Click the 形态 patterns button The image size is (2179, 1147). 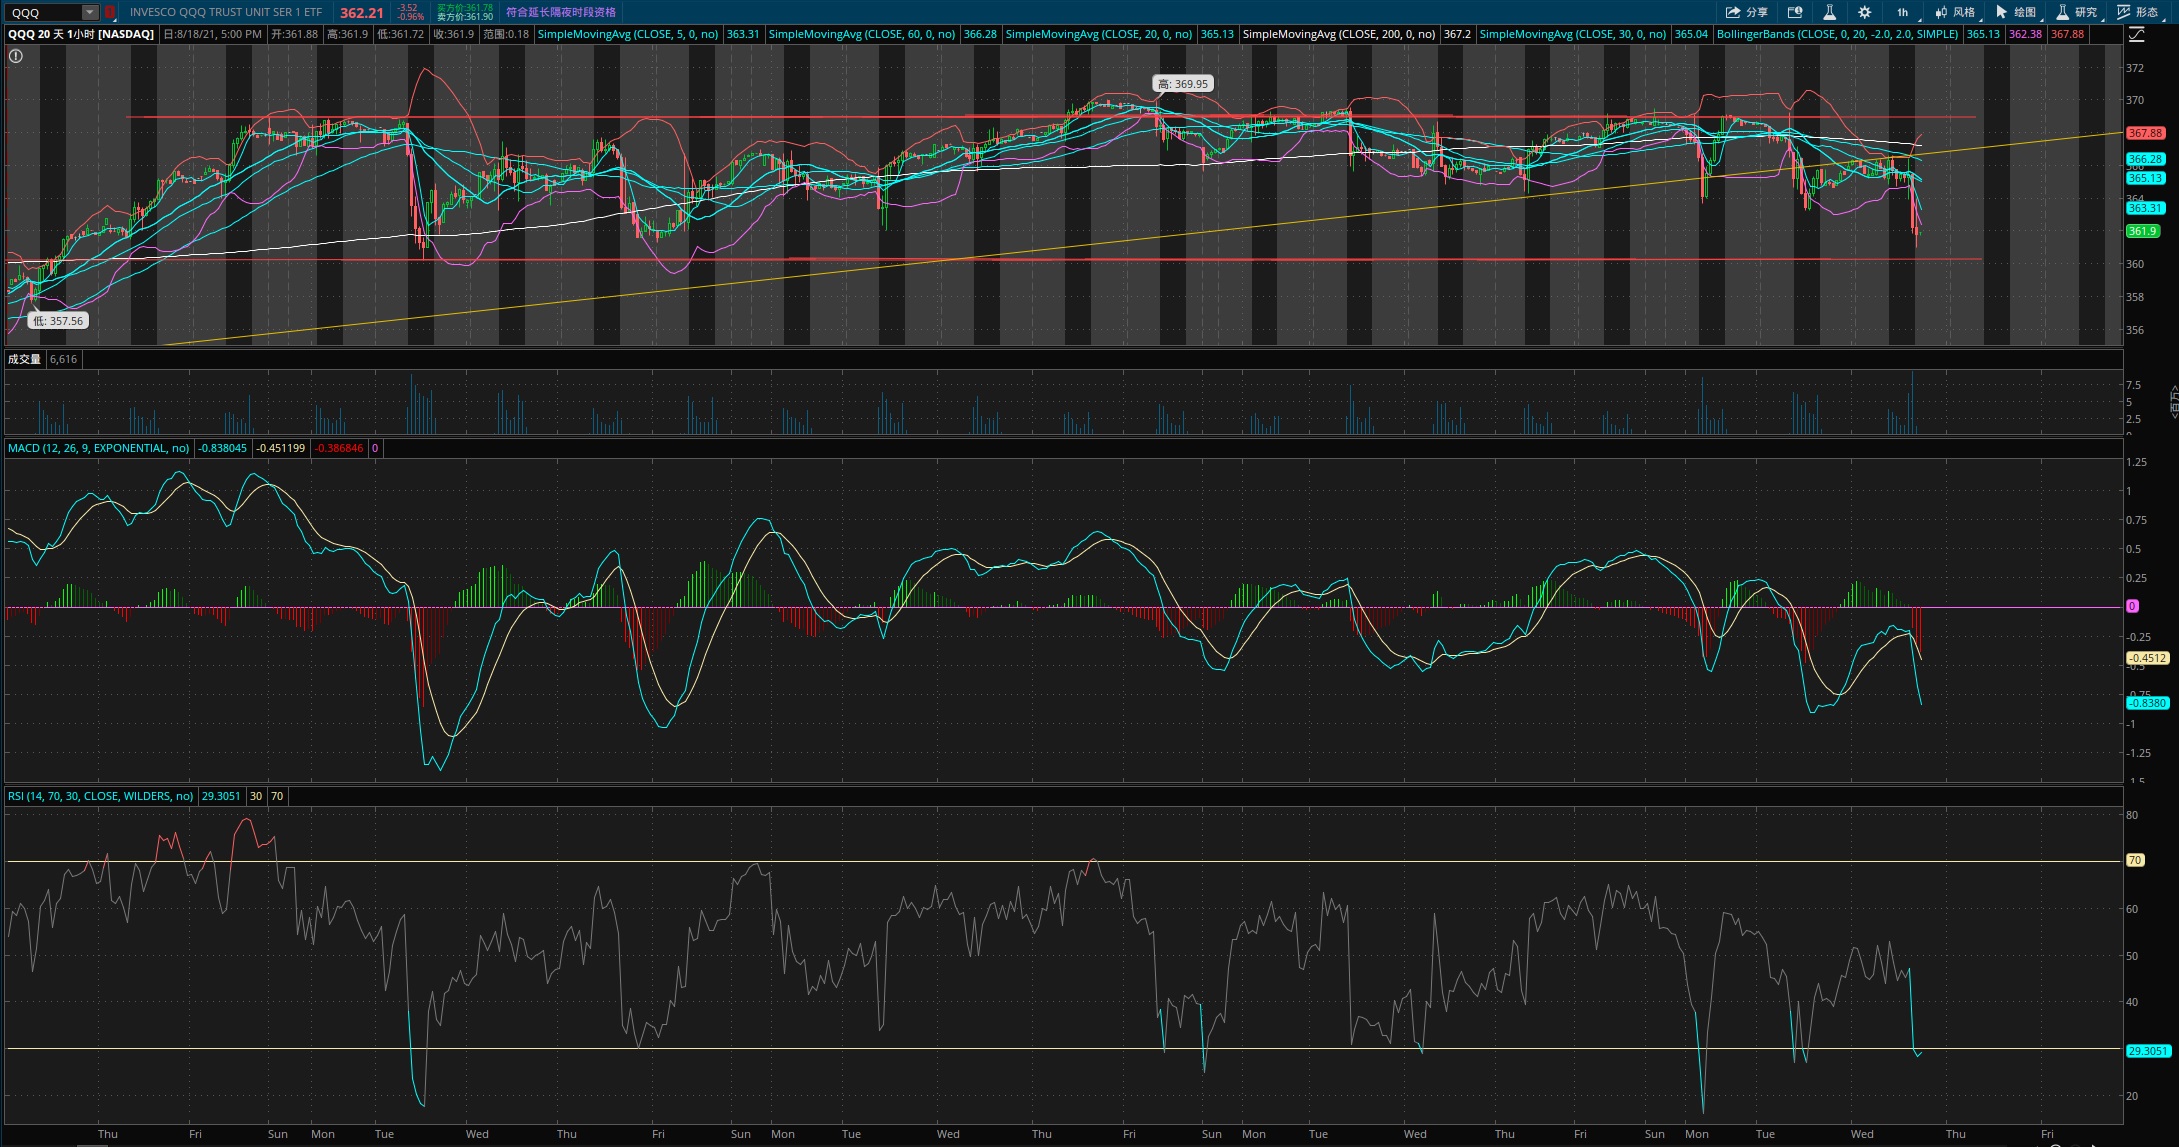click(2137, 12)
